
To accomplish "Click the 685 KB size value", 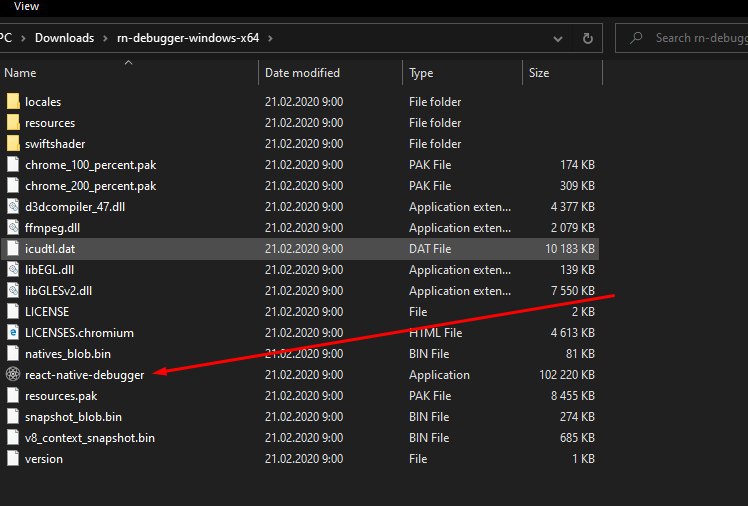I will (x=577, y=437).
